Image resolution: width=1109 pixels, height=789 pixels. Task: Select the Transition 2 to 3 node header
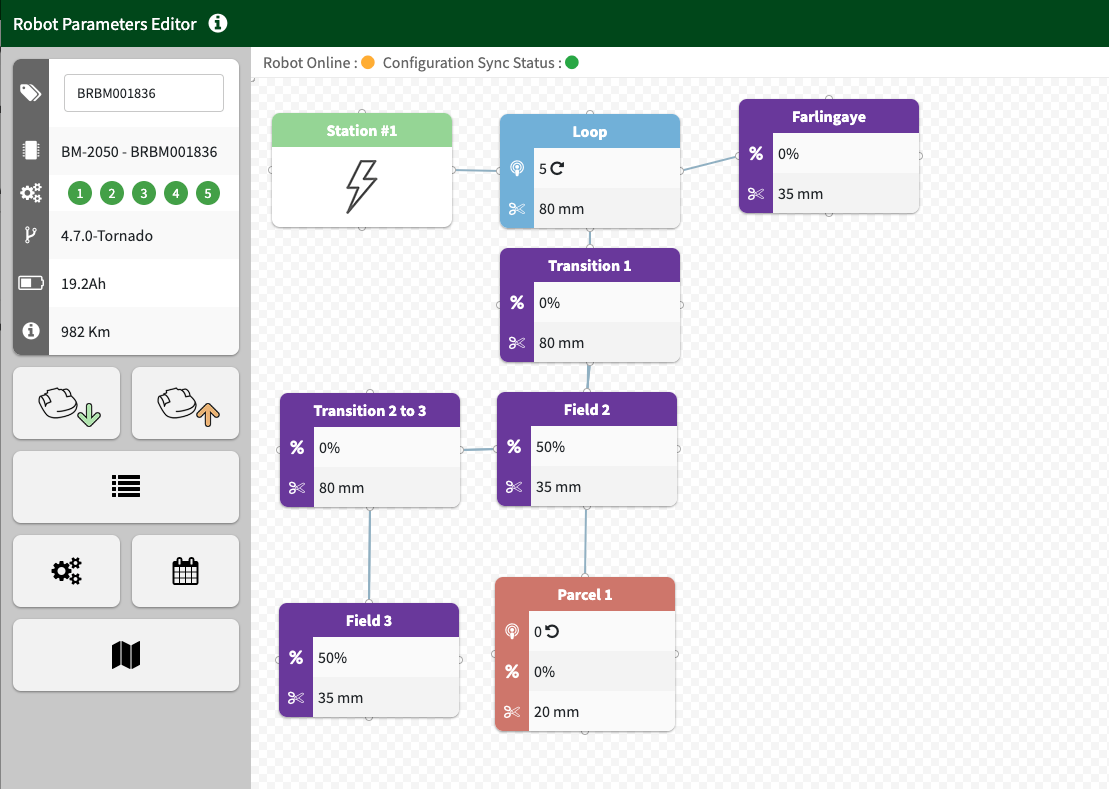(369, 411)
